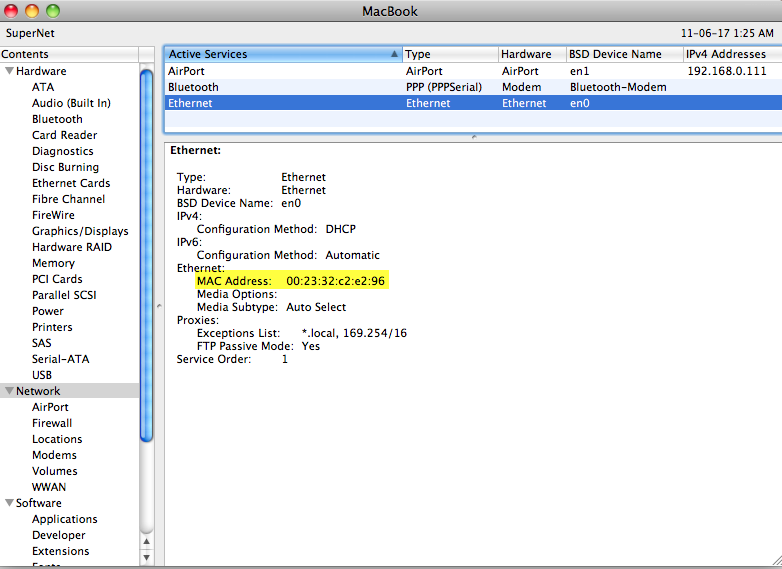Click the BSD Device Name column header

(624, 54)
